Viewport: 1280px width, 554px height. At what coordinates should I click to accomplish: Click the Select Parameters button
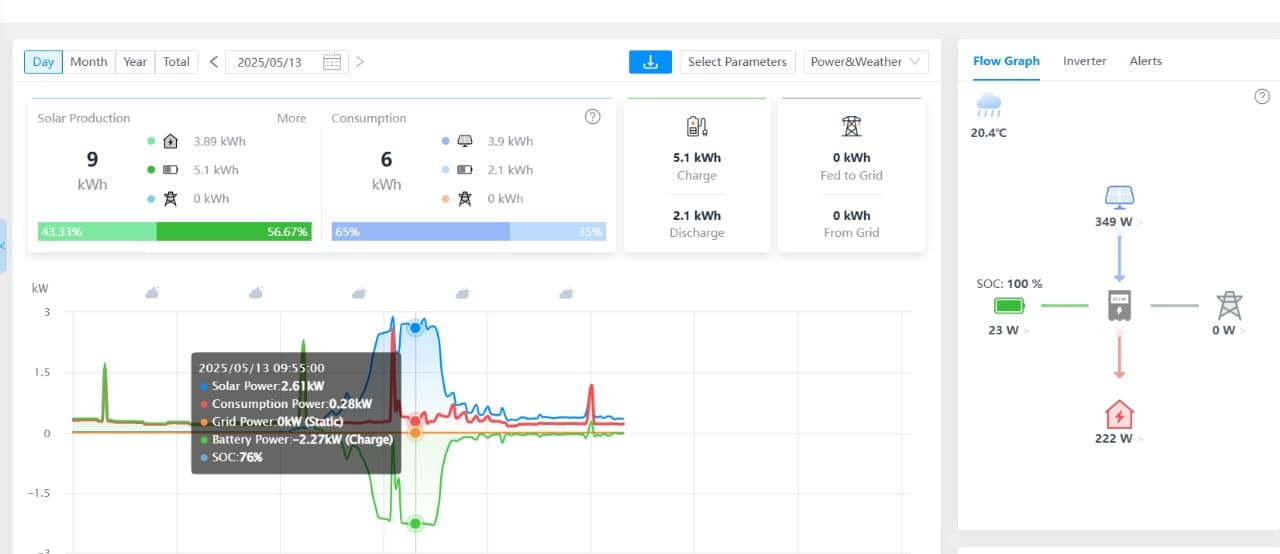pyautogui.click(x=737, y=62)
